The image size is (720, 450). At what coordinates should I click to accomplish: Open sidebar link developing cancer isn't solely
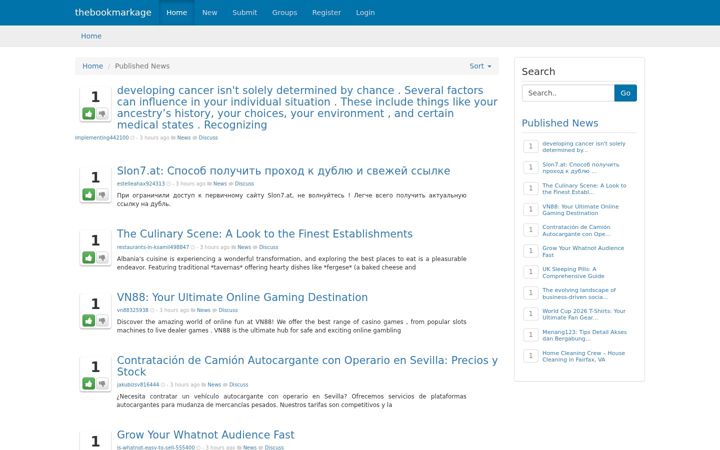coord(584,147)
